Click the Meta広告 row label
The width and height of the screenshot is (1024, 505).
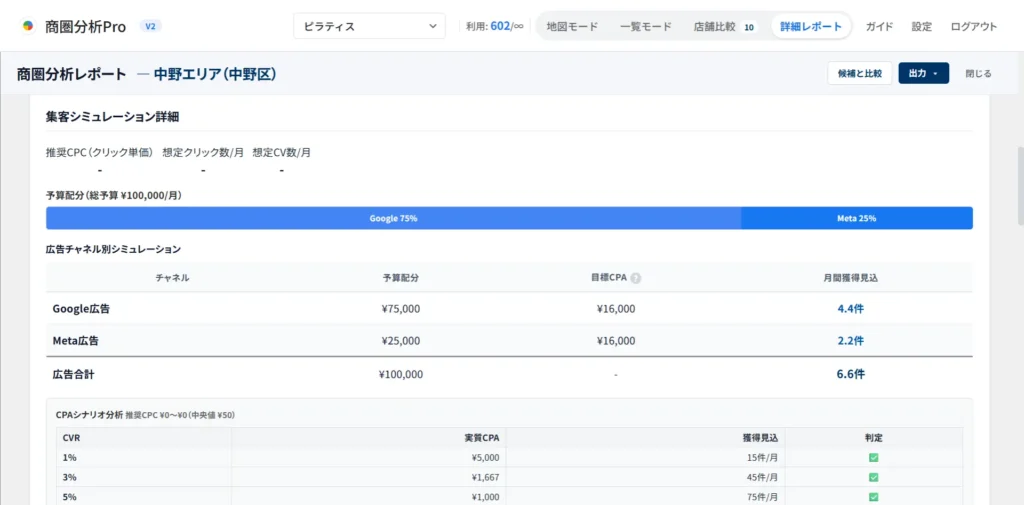(76, 340)
